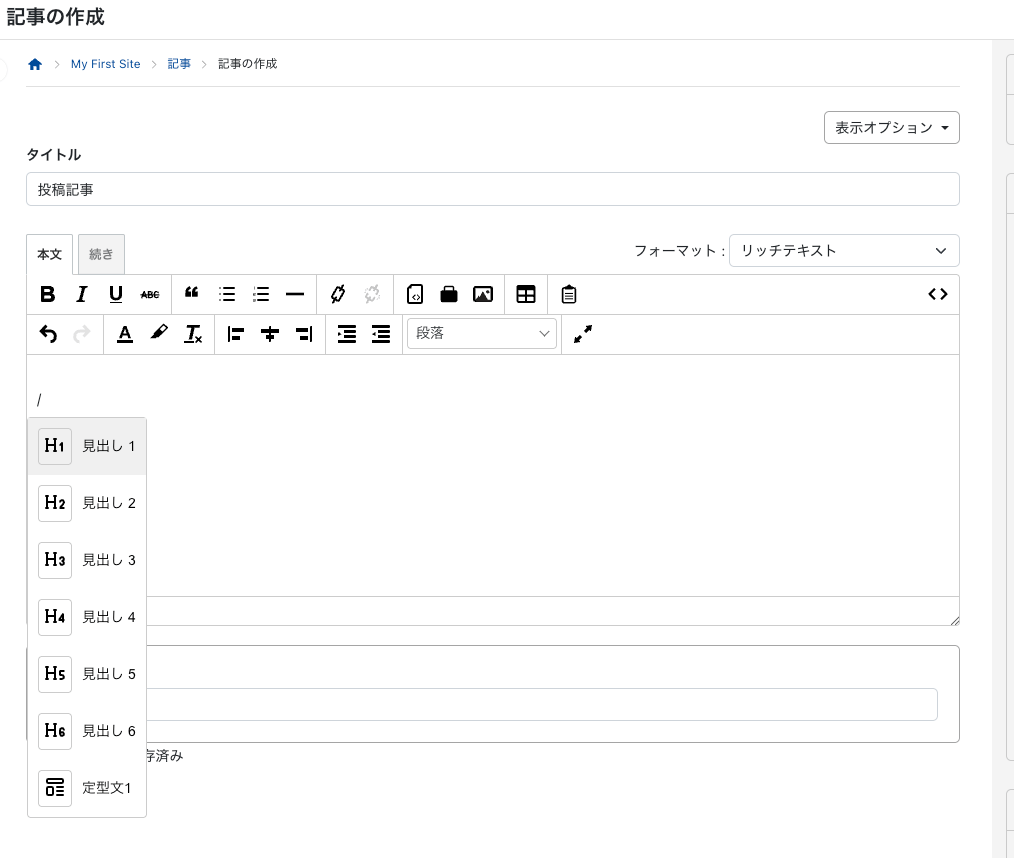
Task: Undo the last edit
Action: coord(48,334)
